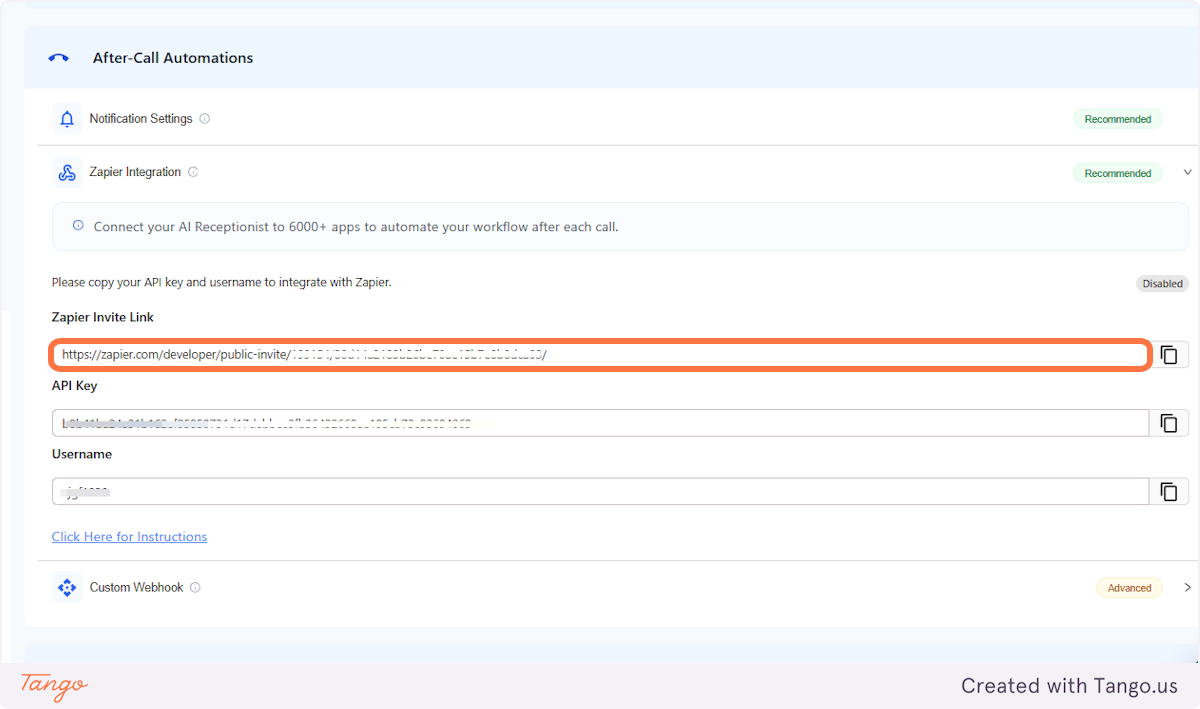Click the After-Call Automations phone icon

pos(59,58)
